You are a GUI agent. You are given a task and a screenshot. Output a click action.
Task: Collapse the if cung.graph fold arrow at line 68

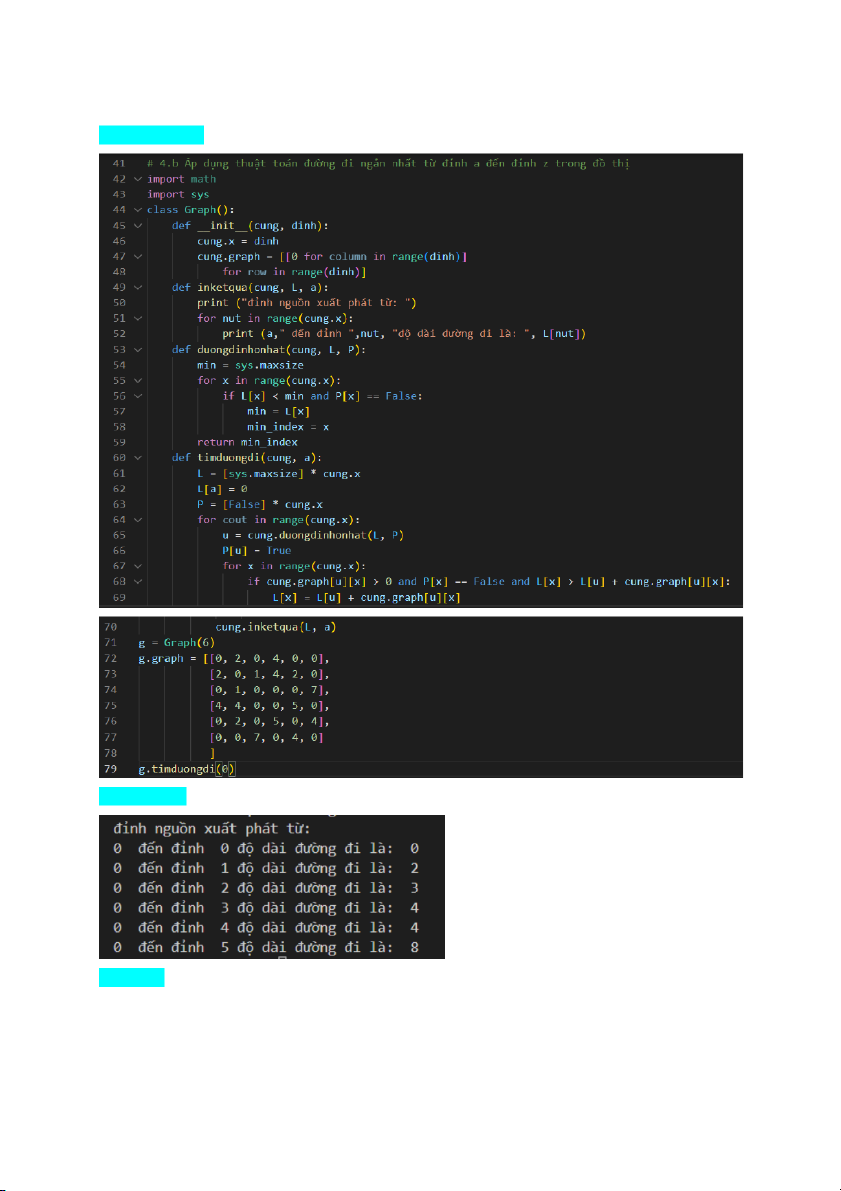138,582
